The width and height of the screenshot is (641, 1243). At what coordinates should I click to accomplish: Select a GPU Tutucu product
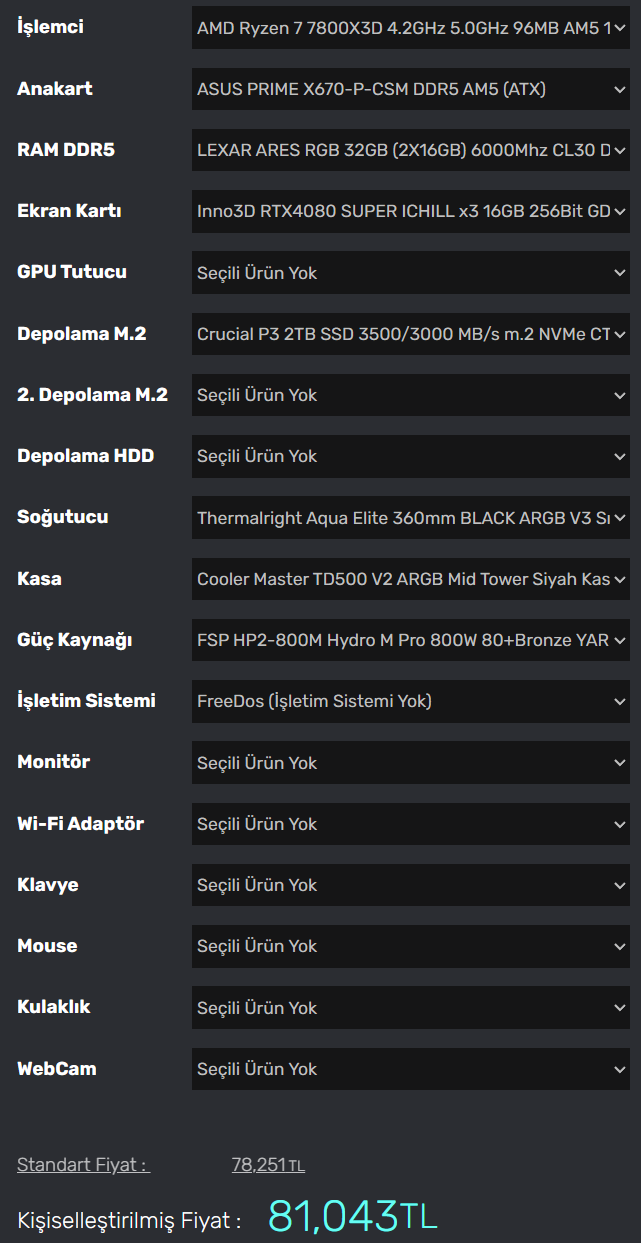[410, 272]
